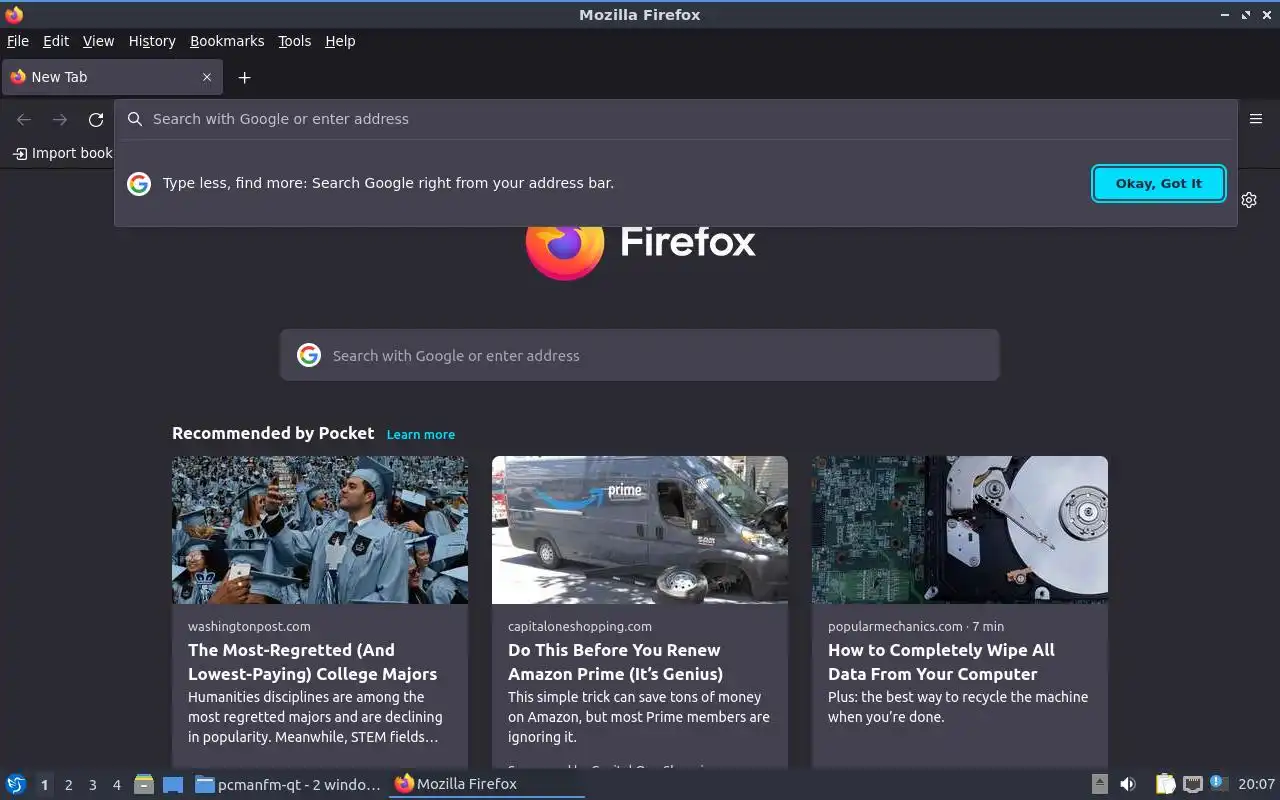Open The Most-Regretted College Majors article title
The image size is (1280, 800).
pyautogui.click(x=313, y=662)
